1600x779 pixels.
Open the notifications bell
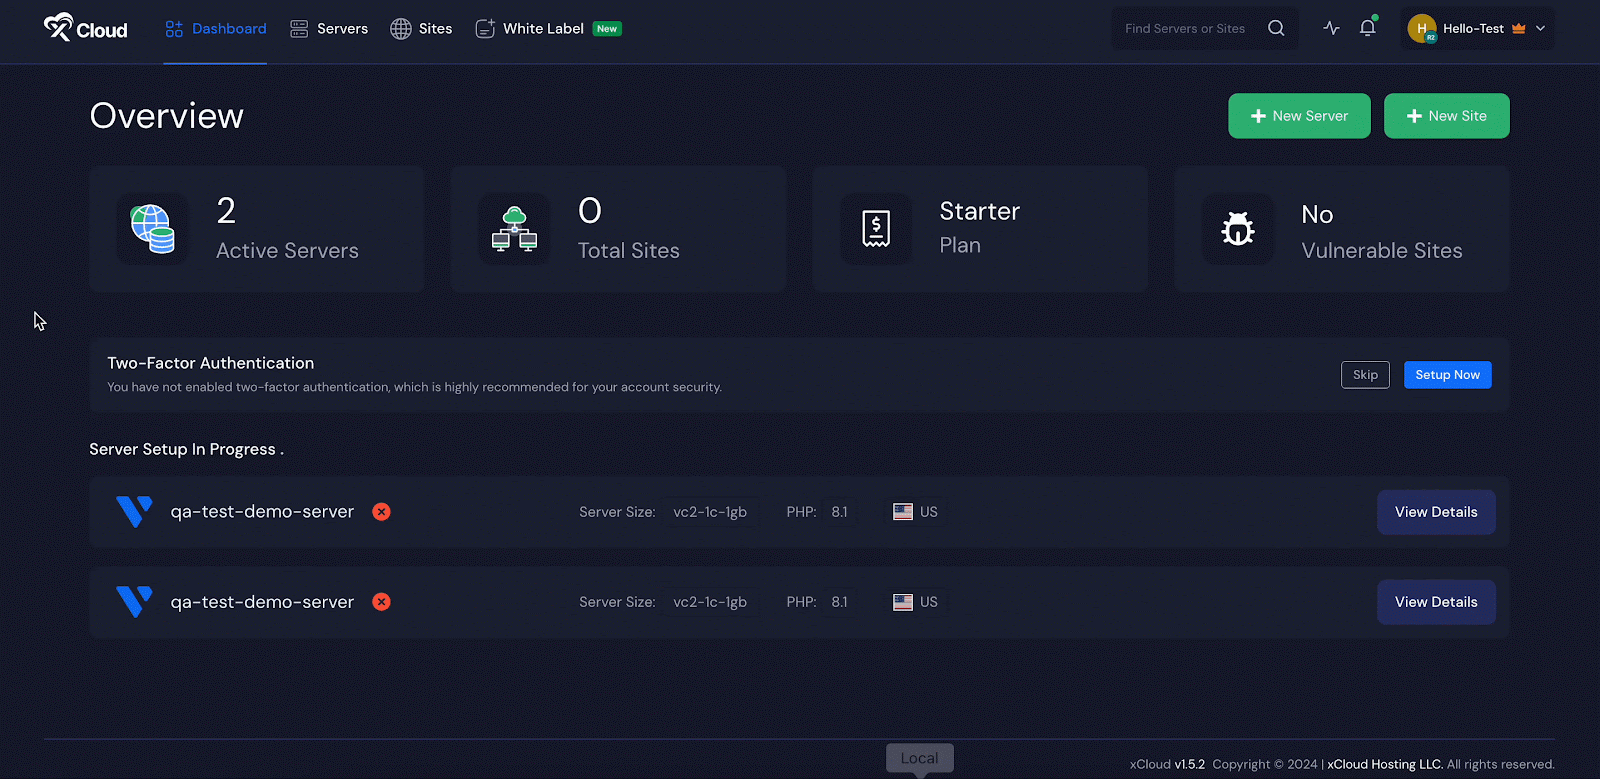click(x=1367, y=28)
